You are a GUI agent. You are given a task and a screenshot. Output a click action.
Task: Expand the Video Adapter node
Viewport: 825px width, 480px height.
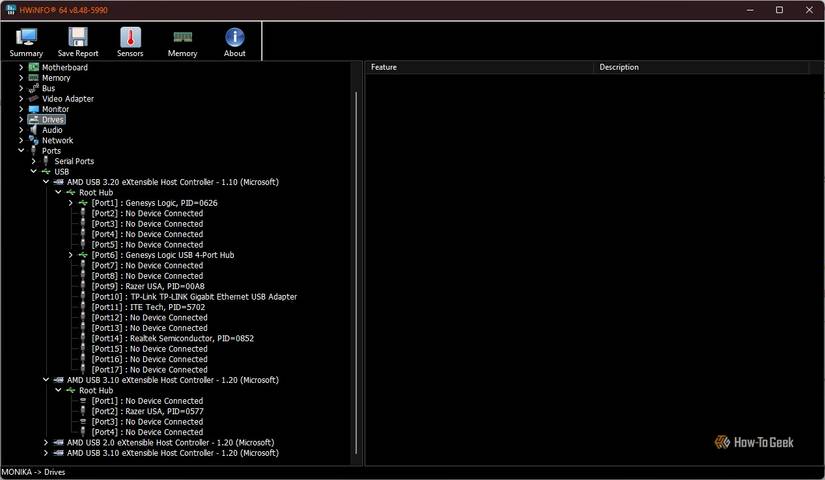tap(21, 98)
